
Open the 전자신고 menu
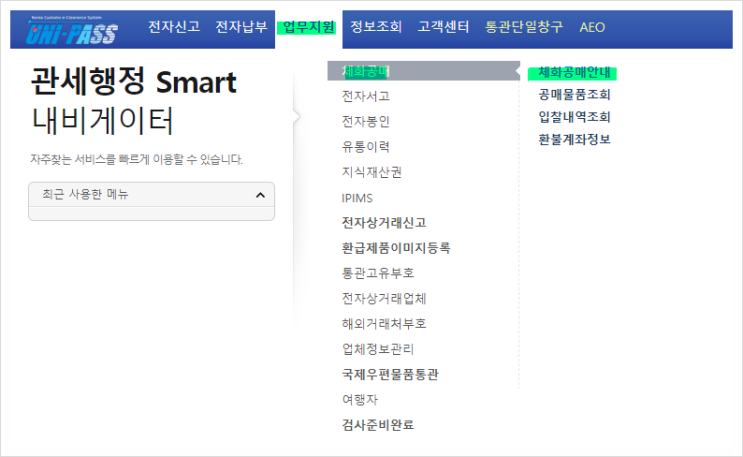pyautogui.click(x=174, y=27)
